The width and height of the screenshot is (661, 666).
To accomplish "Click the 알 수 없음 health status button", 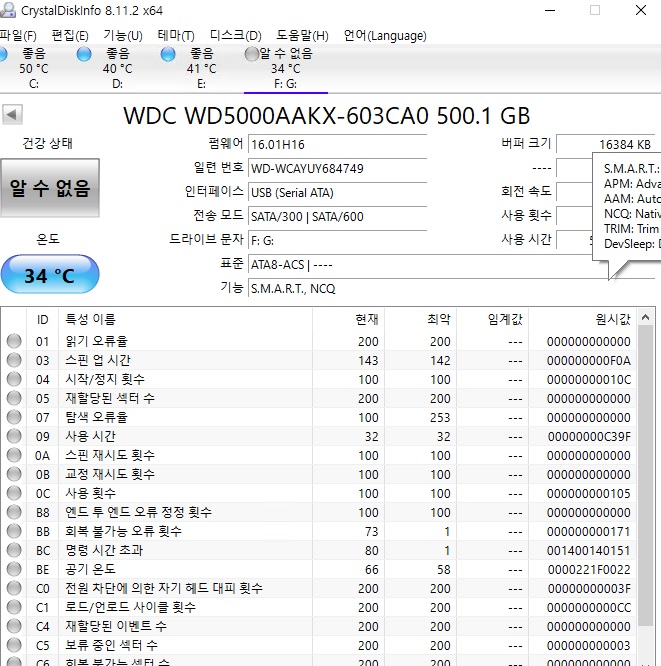I will 50,188.
